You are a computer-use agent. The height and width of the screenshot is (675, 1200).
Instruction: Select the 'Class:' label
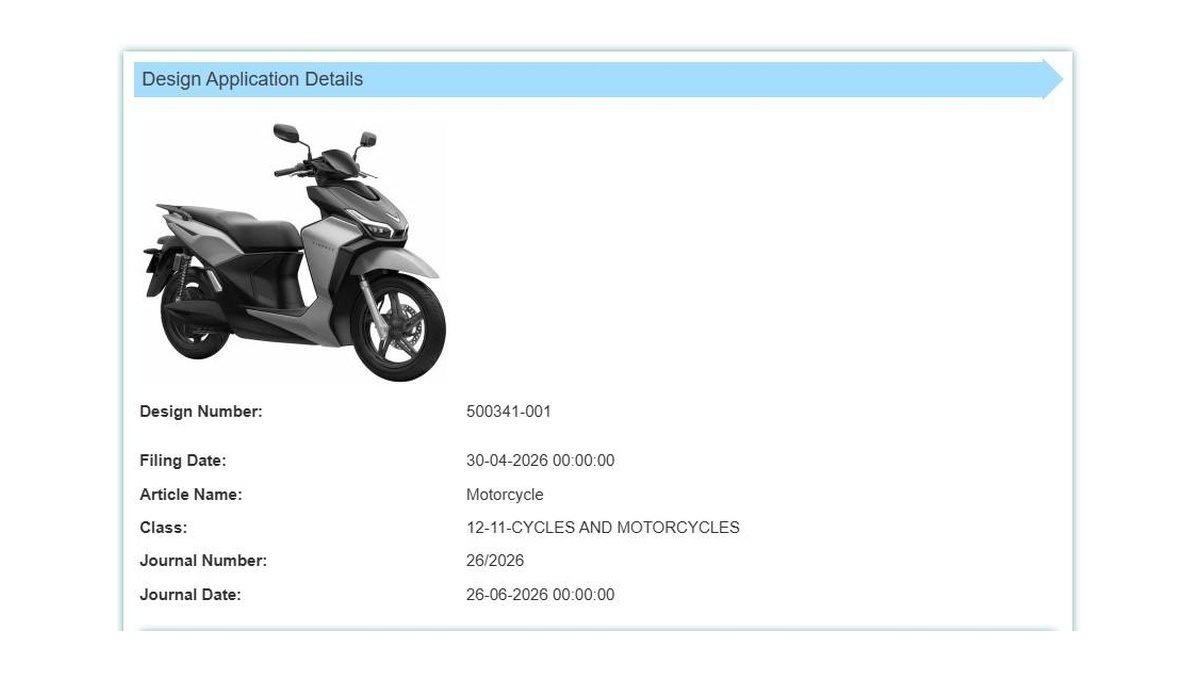pyautogui.click(x=164, y=527)
